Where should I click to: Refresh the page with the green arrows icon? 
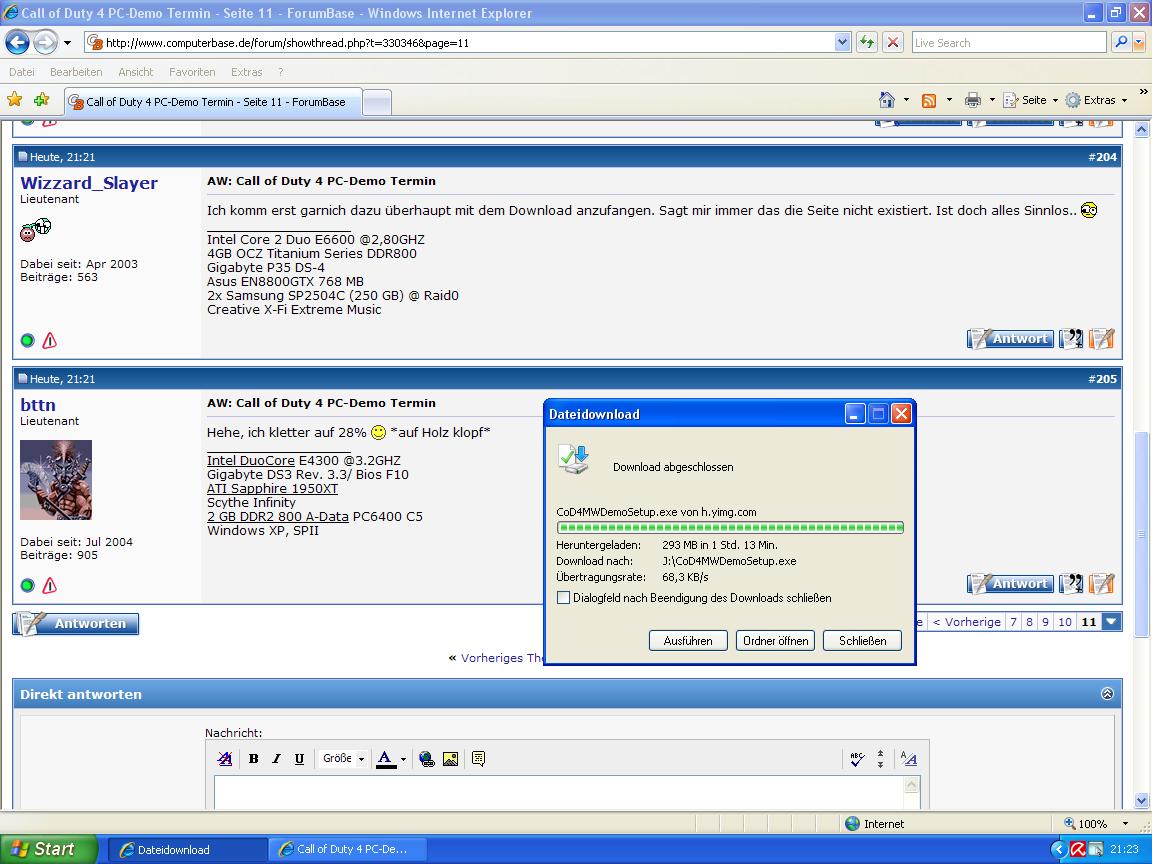tap(867, 42)
